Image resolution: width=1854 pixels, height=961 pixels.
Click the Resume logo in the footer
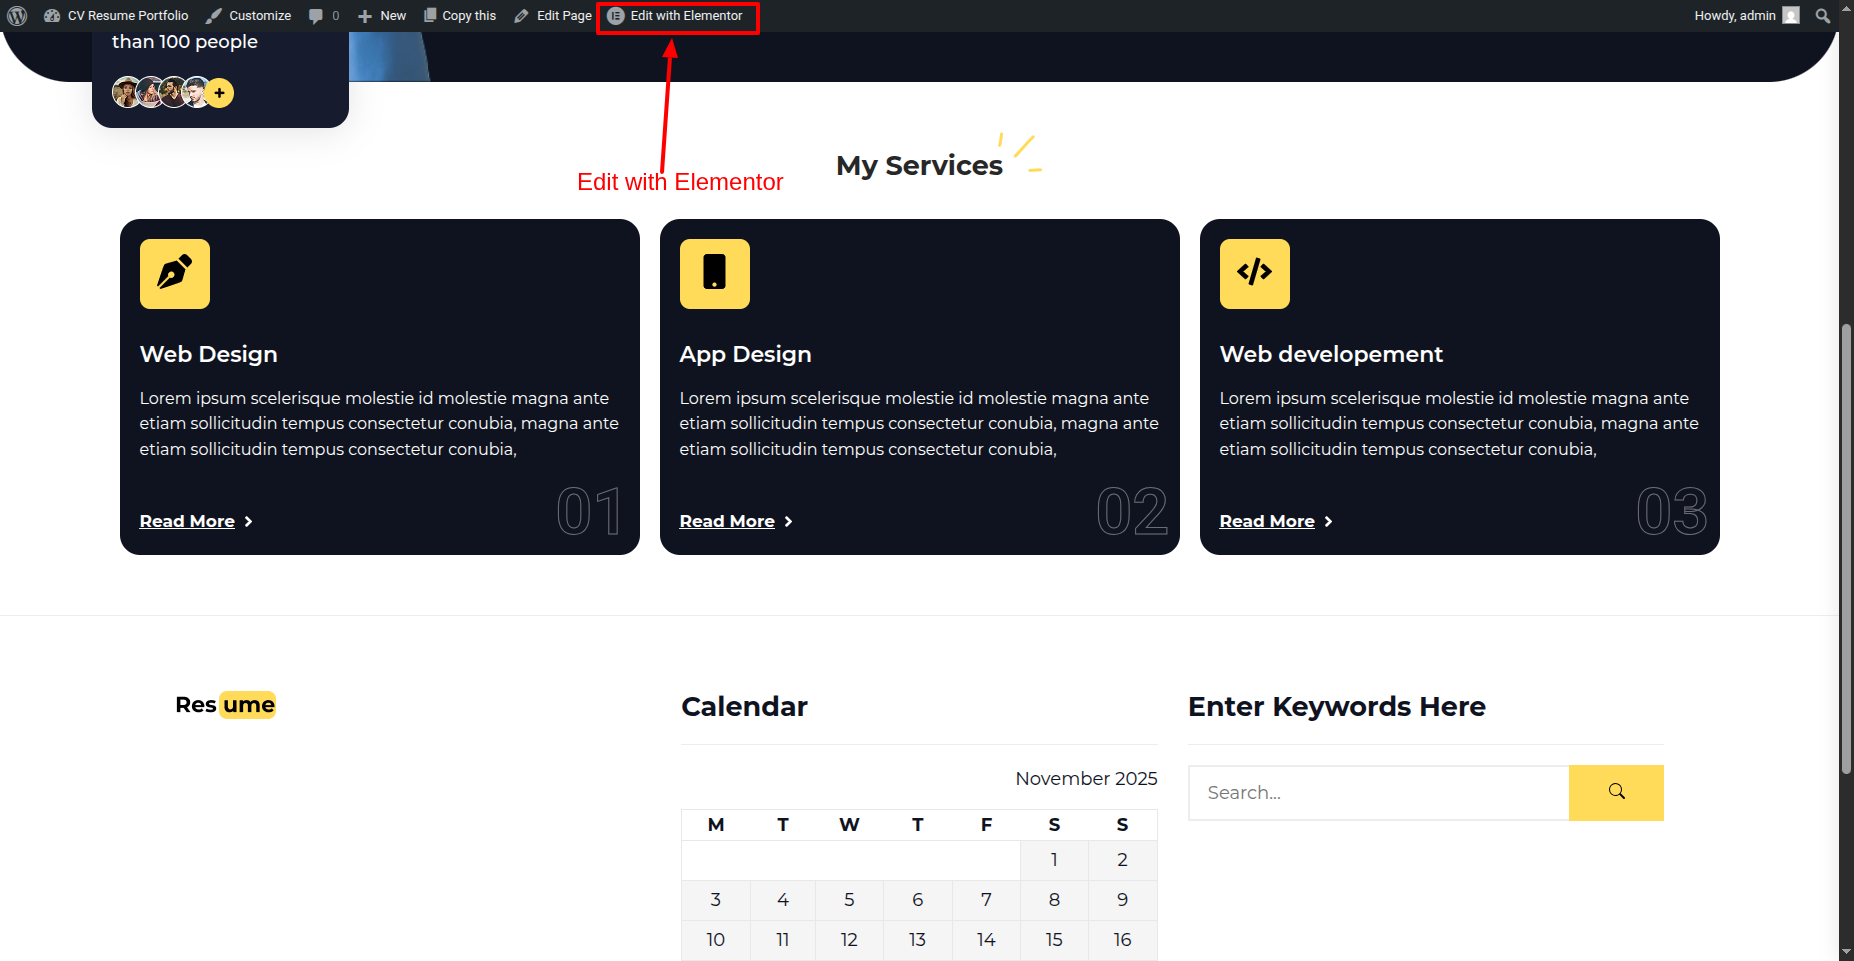225,705
